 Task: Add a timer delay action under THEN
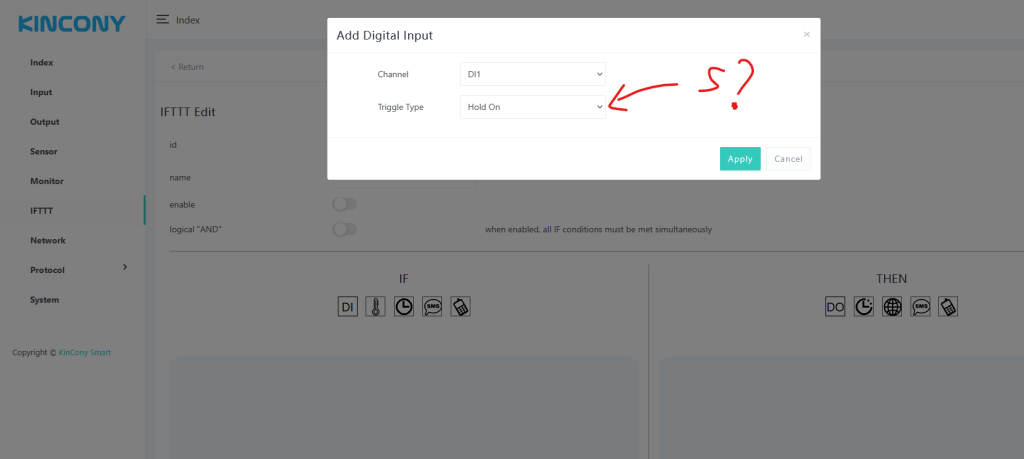pyautogui.click(x=863, y=307)
